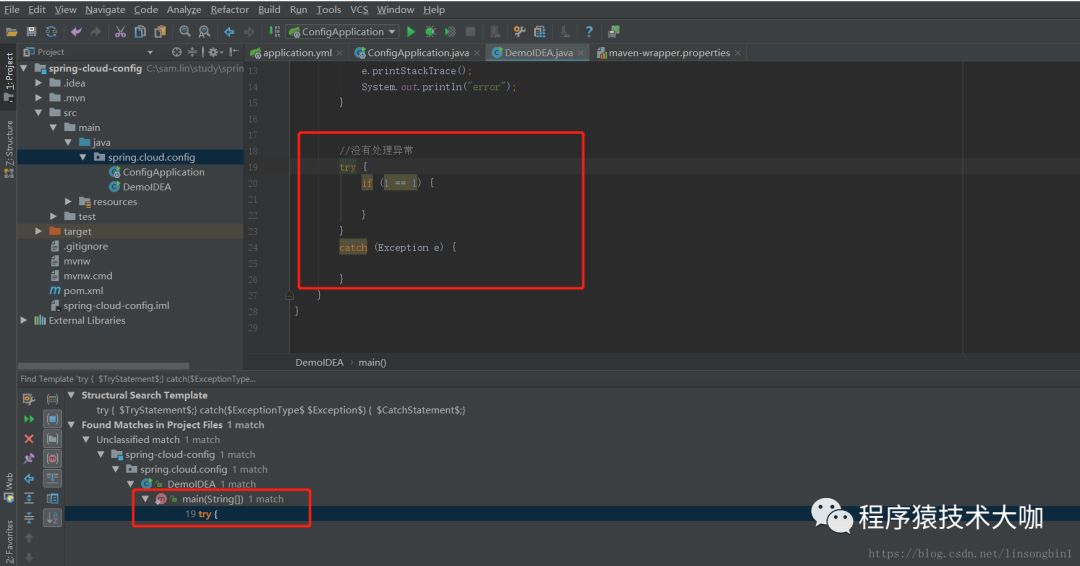Open the Navigate menu

point(105,10)
